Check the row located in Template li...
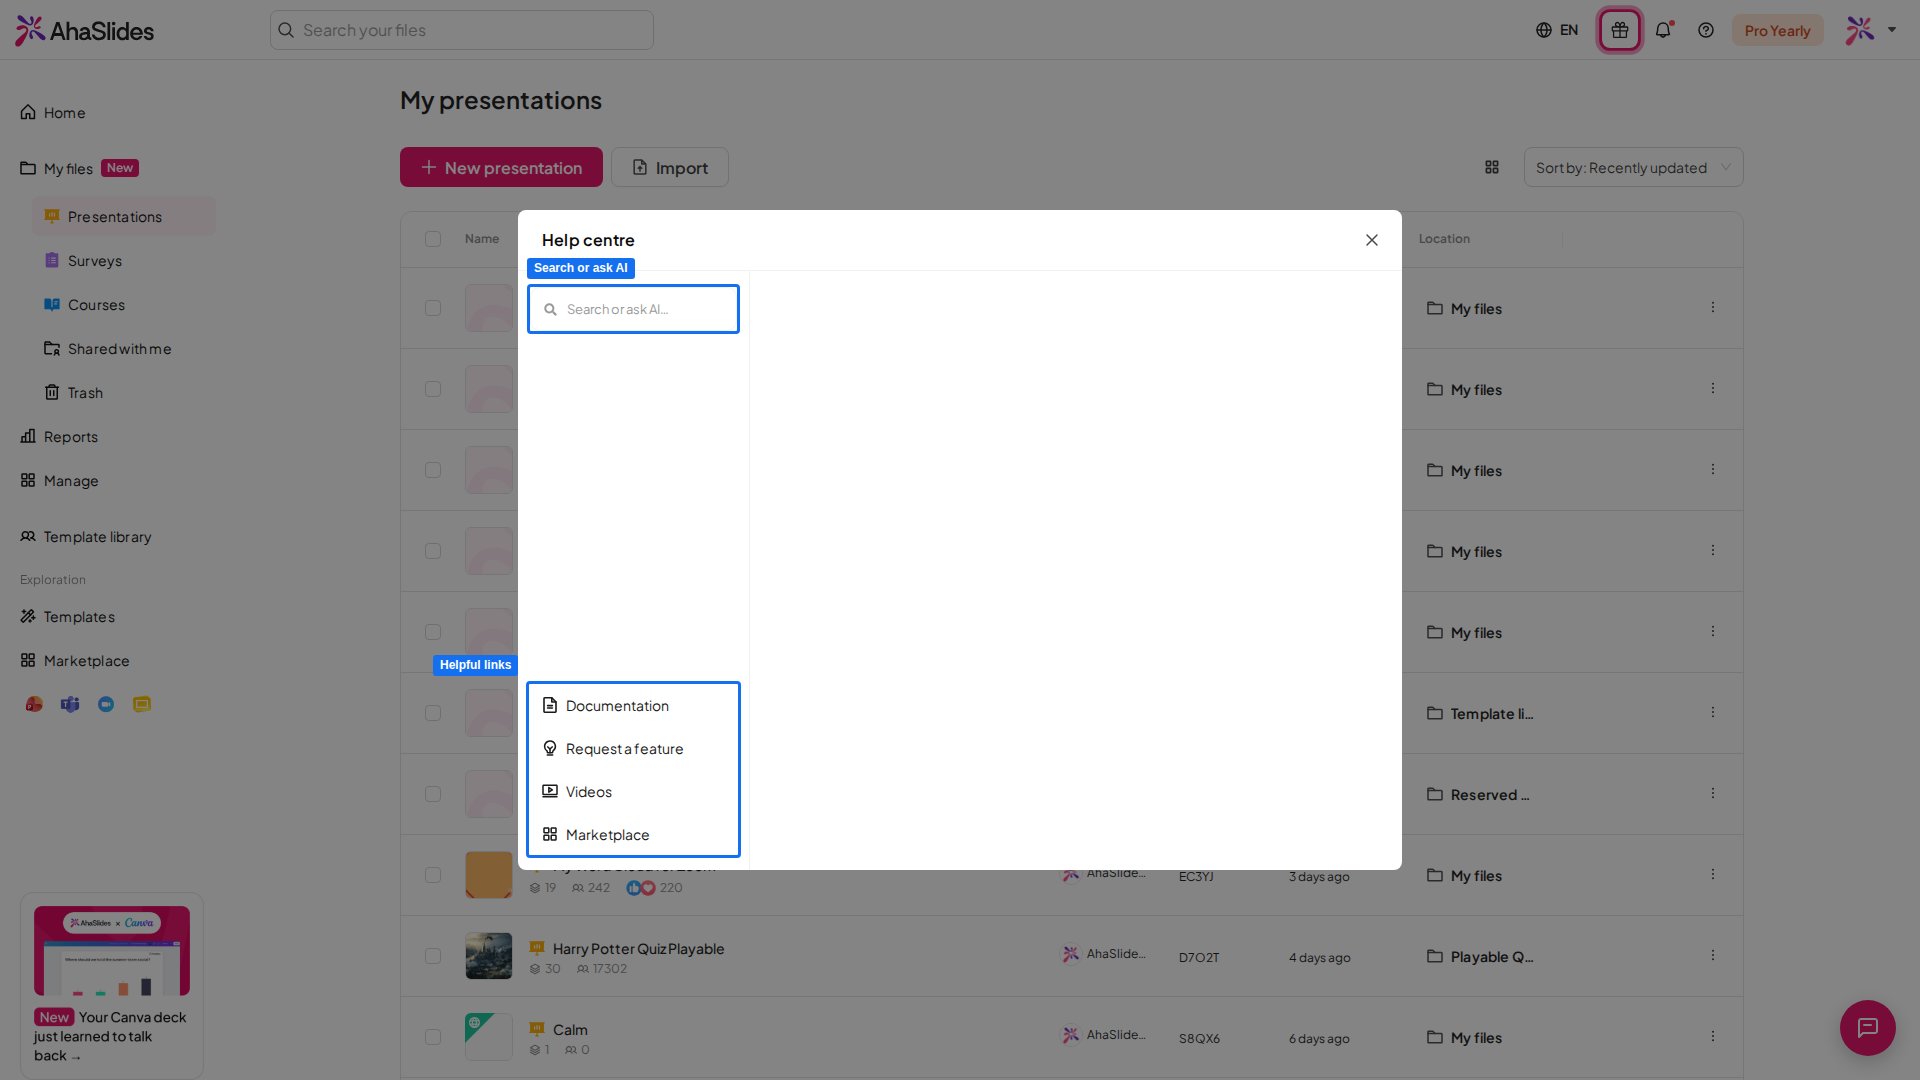This screenshot has height=1080, width=1920. tap(433, 713)
